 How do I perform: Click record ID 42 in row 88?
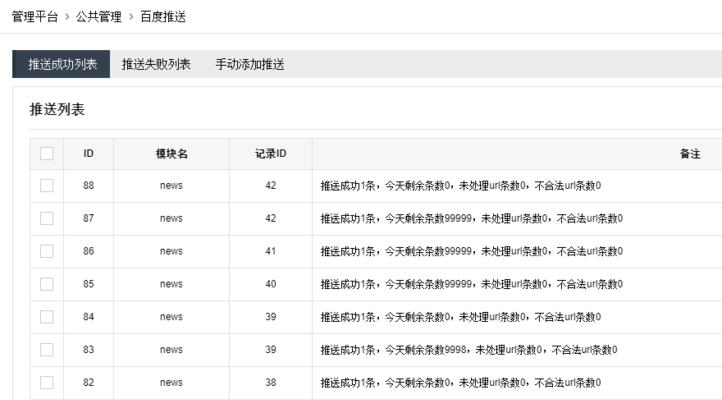(x=271, y=186)
